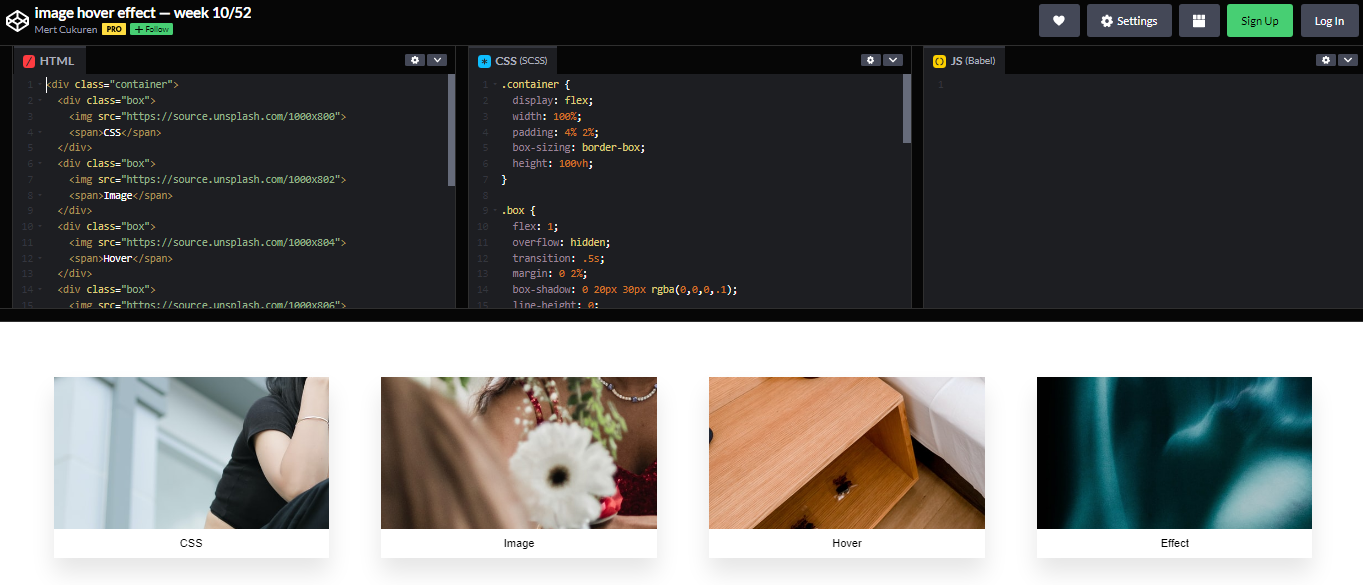This screenshot has width=1363, height=585.
Task: Click the Log In button
Action: 1329,20
